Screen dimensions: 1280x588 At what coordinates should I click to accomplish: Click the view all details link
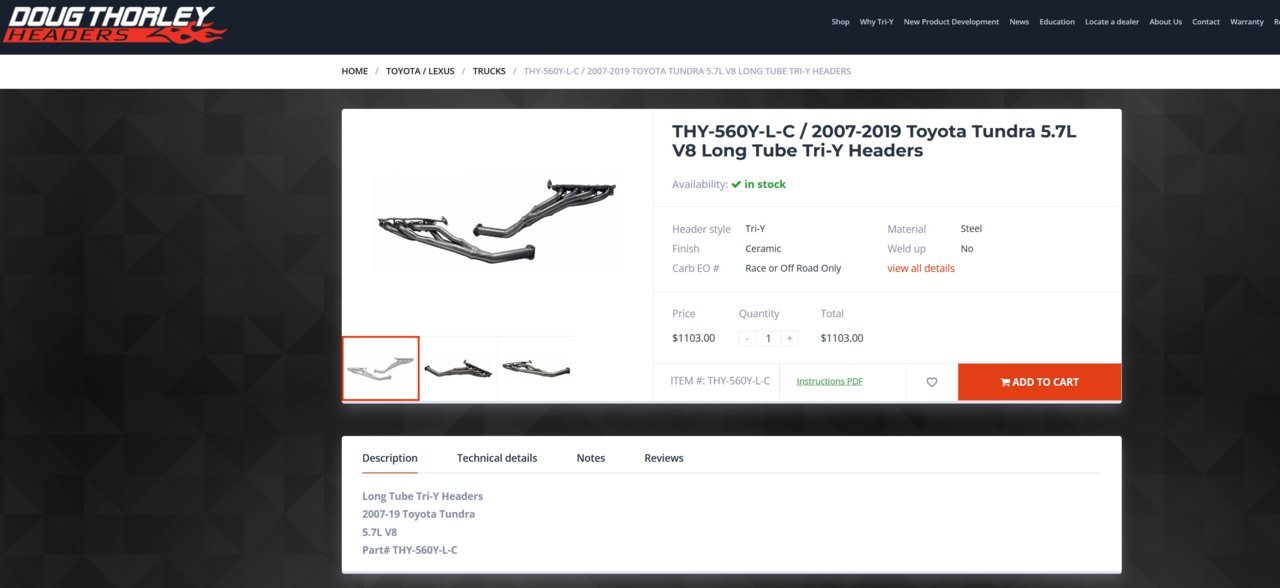921,268
